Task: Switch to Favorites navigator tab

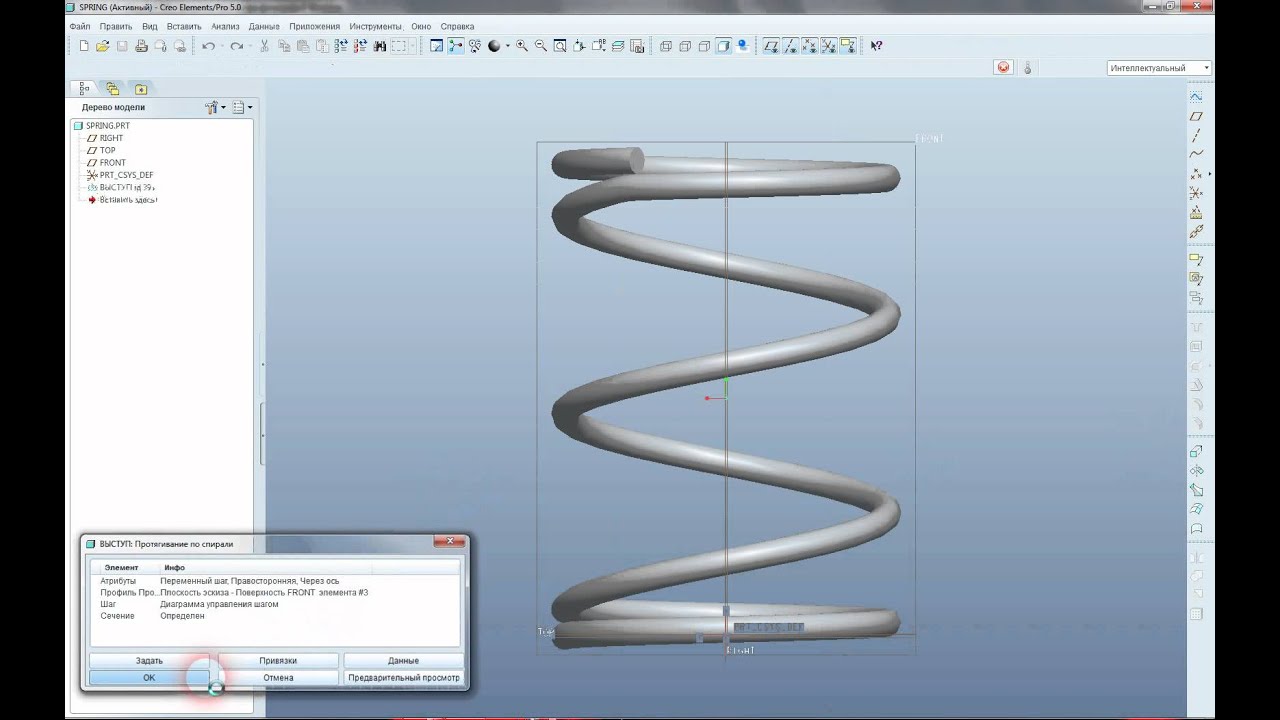Action: 141,88
